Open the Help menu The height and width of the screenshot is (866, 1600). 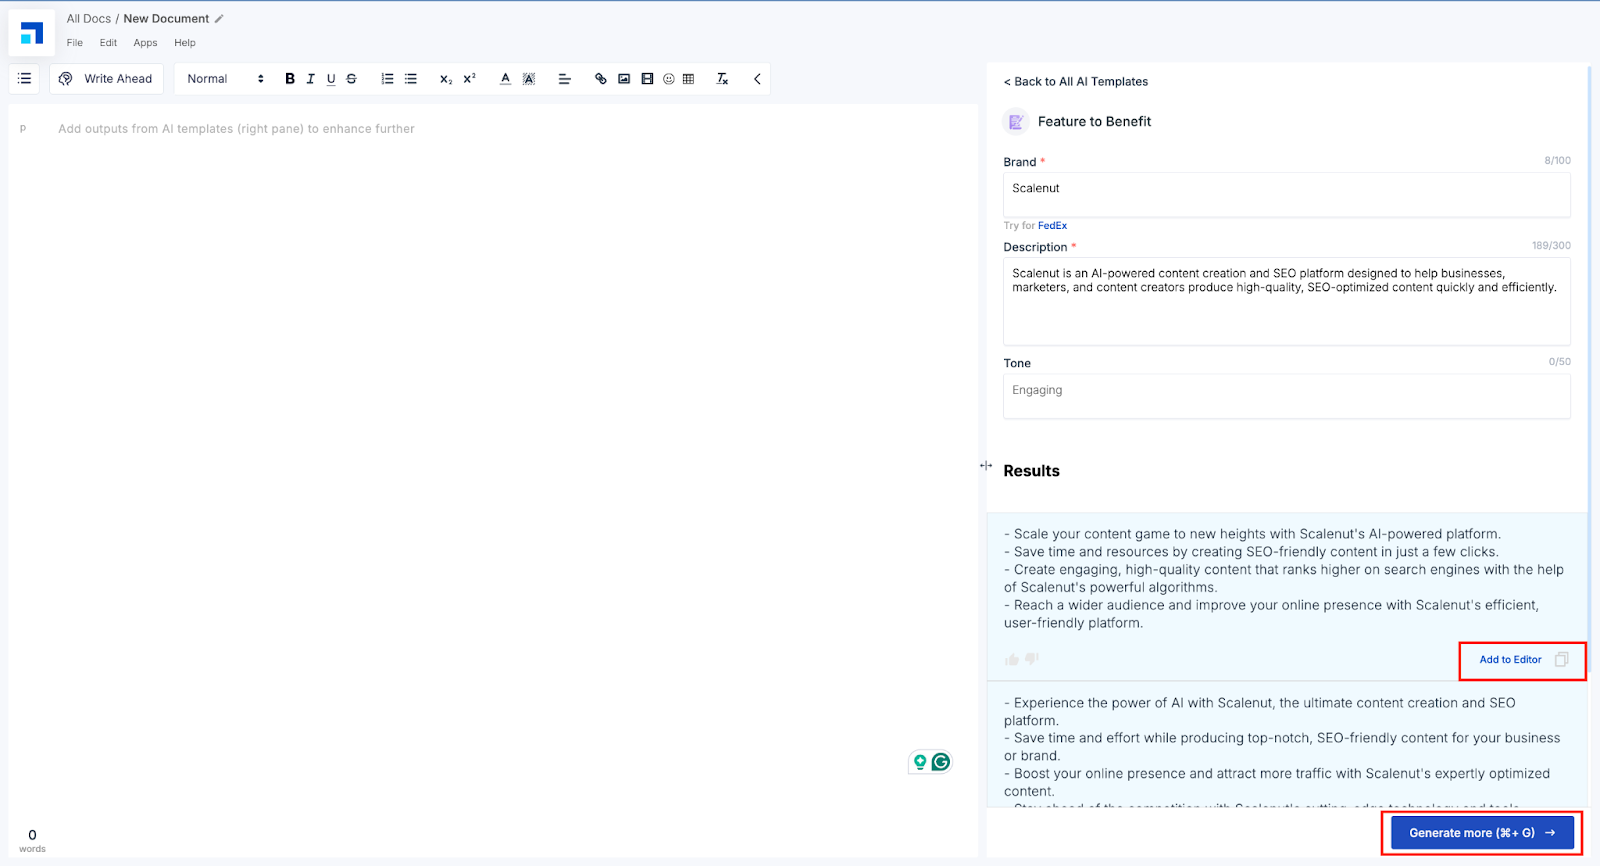(185, 43)
